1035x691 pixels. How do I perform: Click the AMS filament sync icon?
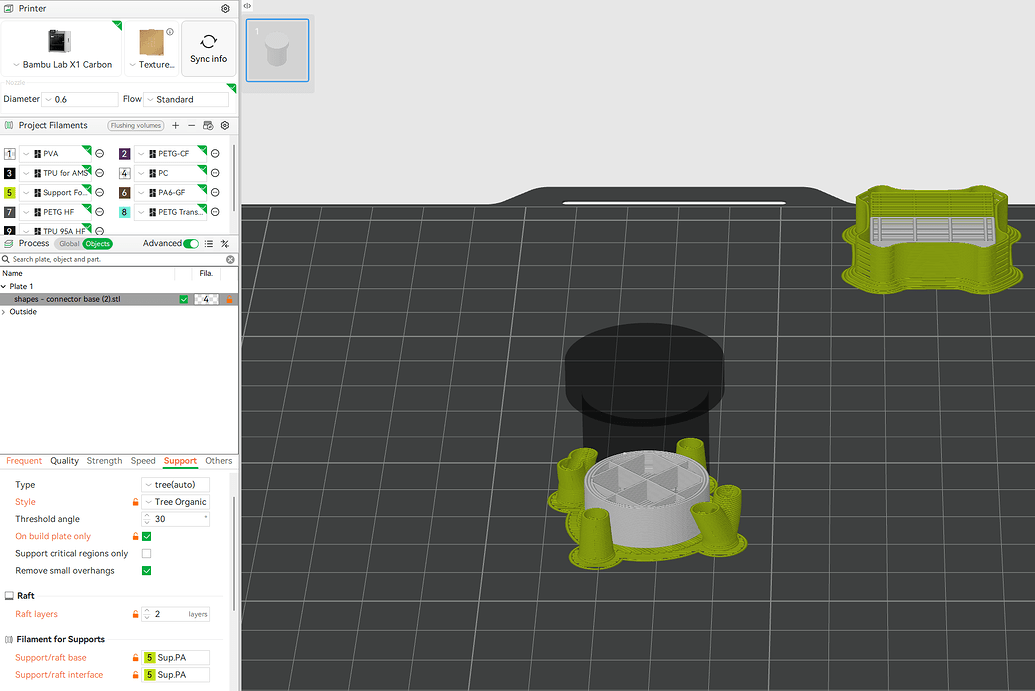pyautogui.click(x=208, y=125)
